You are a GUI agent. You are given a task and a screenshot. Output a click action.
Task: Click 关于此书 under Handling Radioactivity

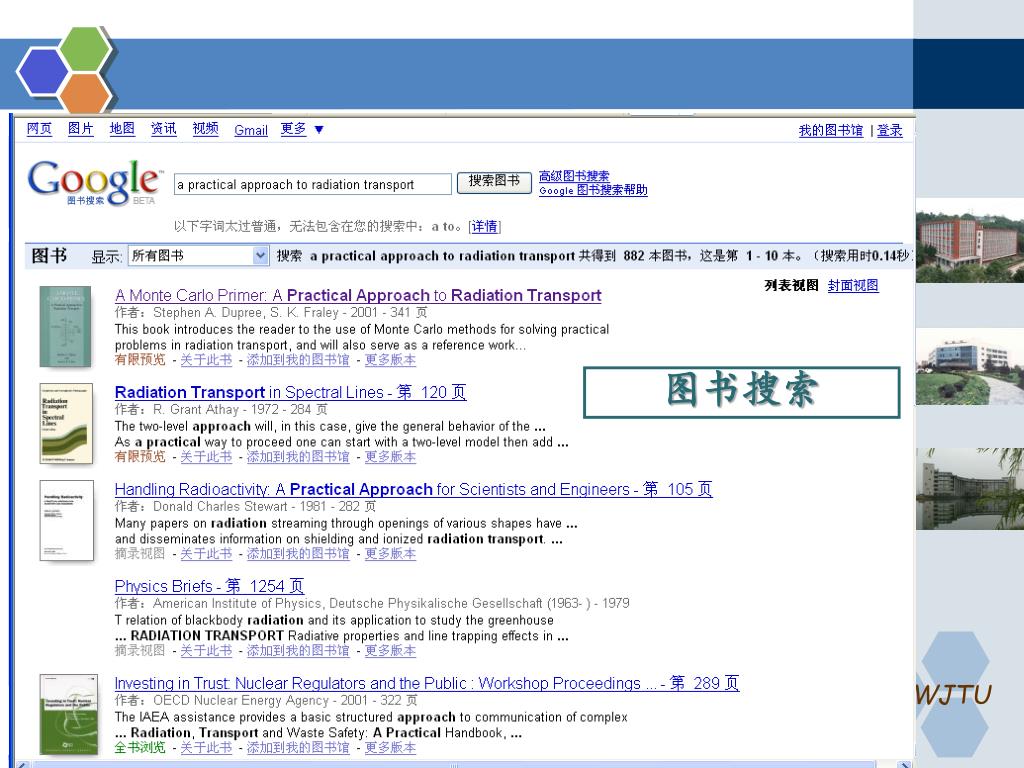click(x=206, y=553)
